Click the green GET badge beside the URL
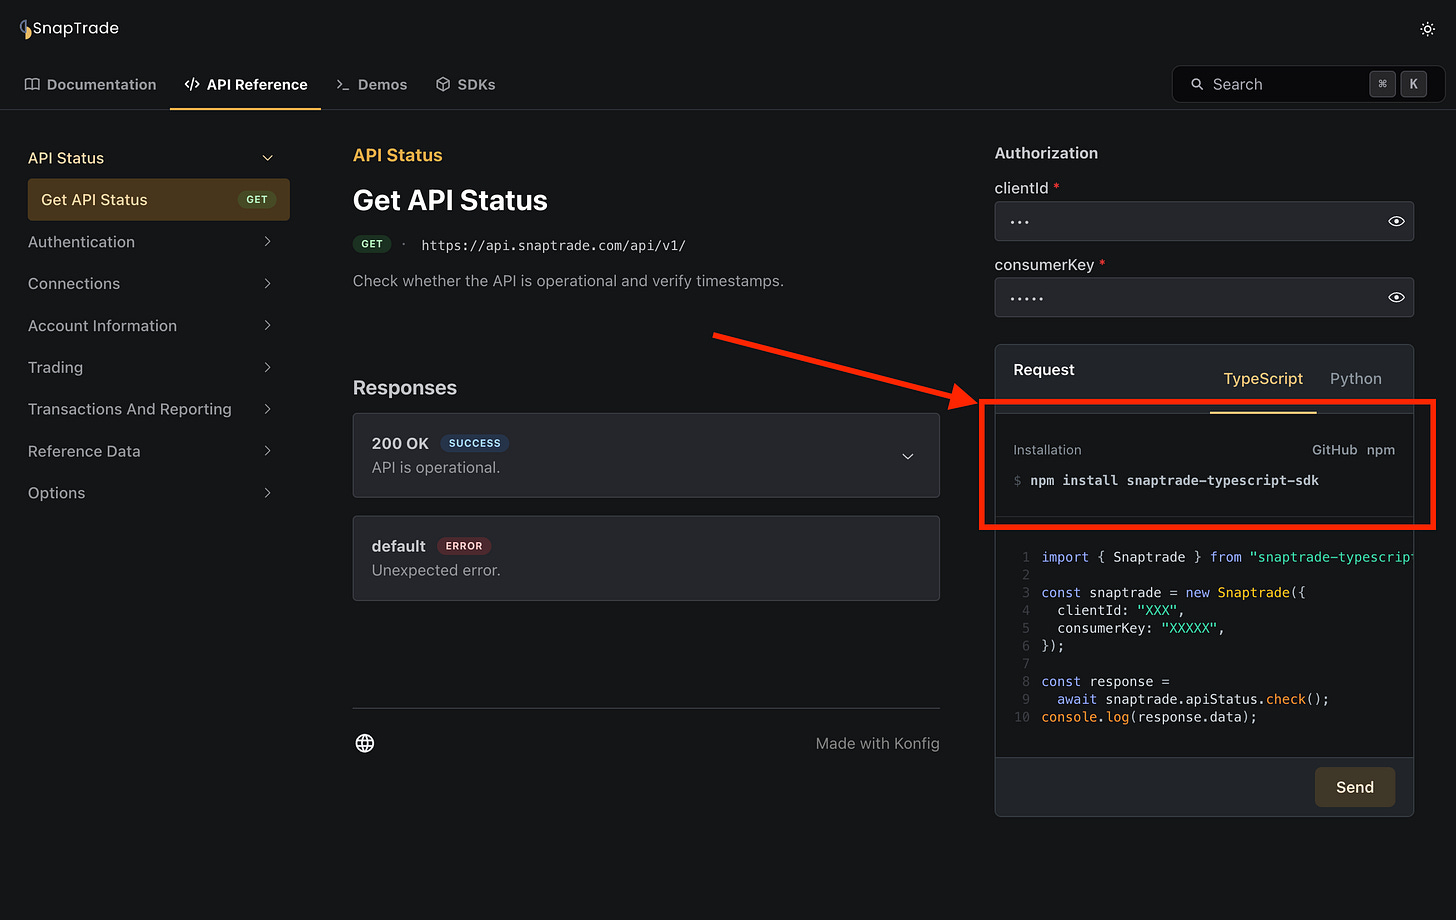Image resolution: width=1456 pixels, height=920 pixels. click(x=372, y=244)
